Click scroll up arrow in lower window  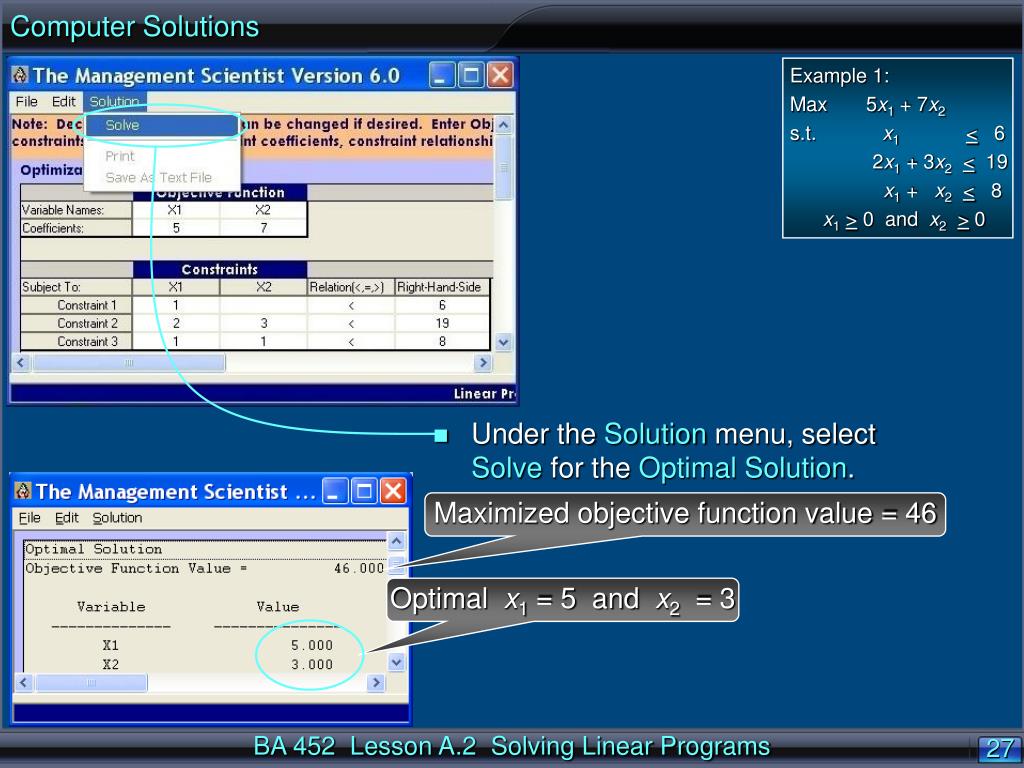click(396, 541)
